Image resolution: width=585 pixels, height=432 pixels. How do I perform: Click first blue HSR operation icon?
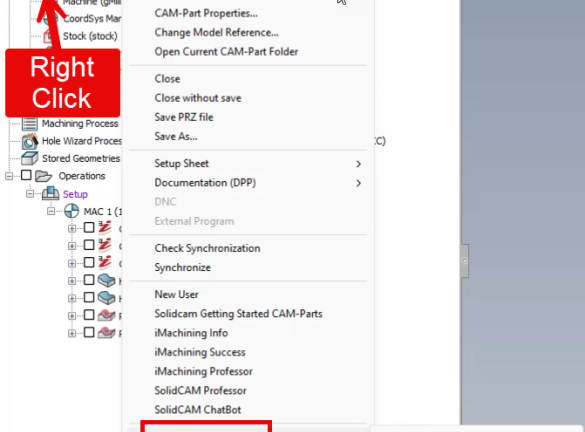[x=106, y=280]
